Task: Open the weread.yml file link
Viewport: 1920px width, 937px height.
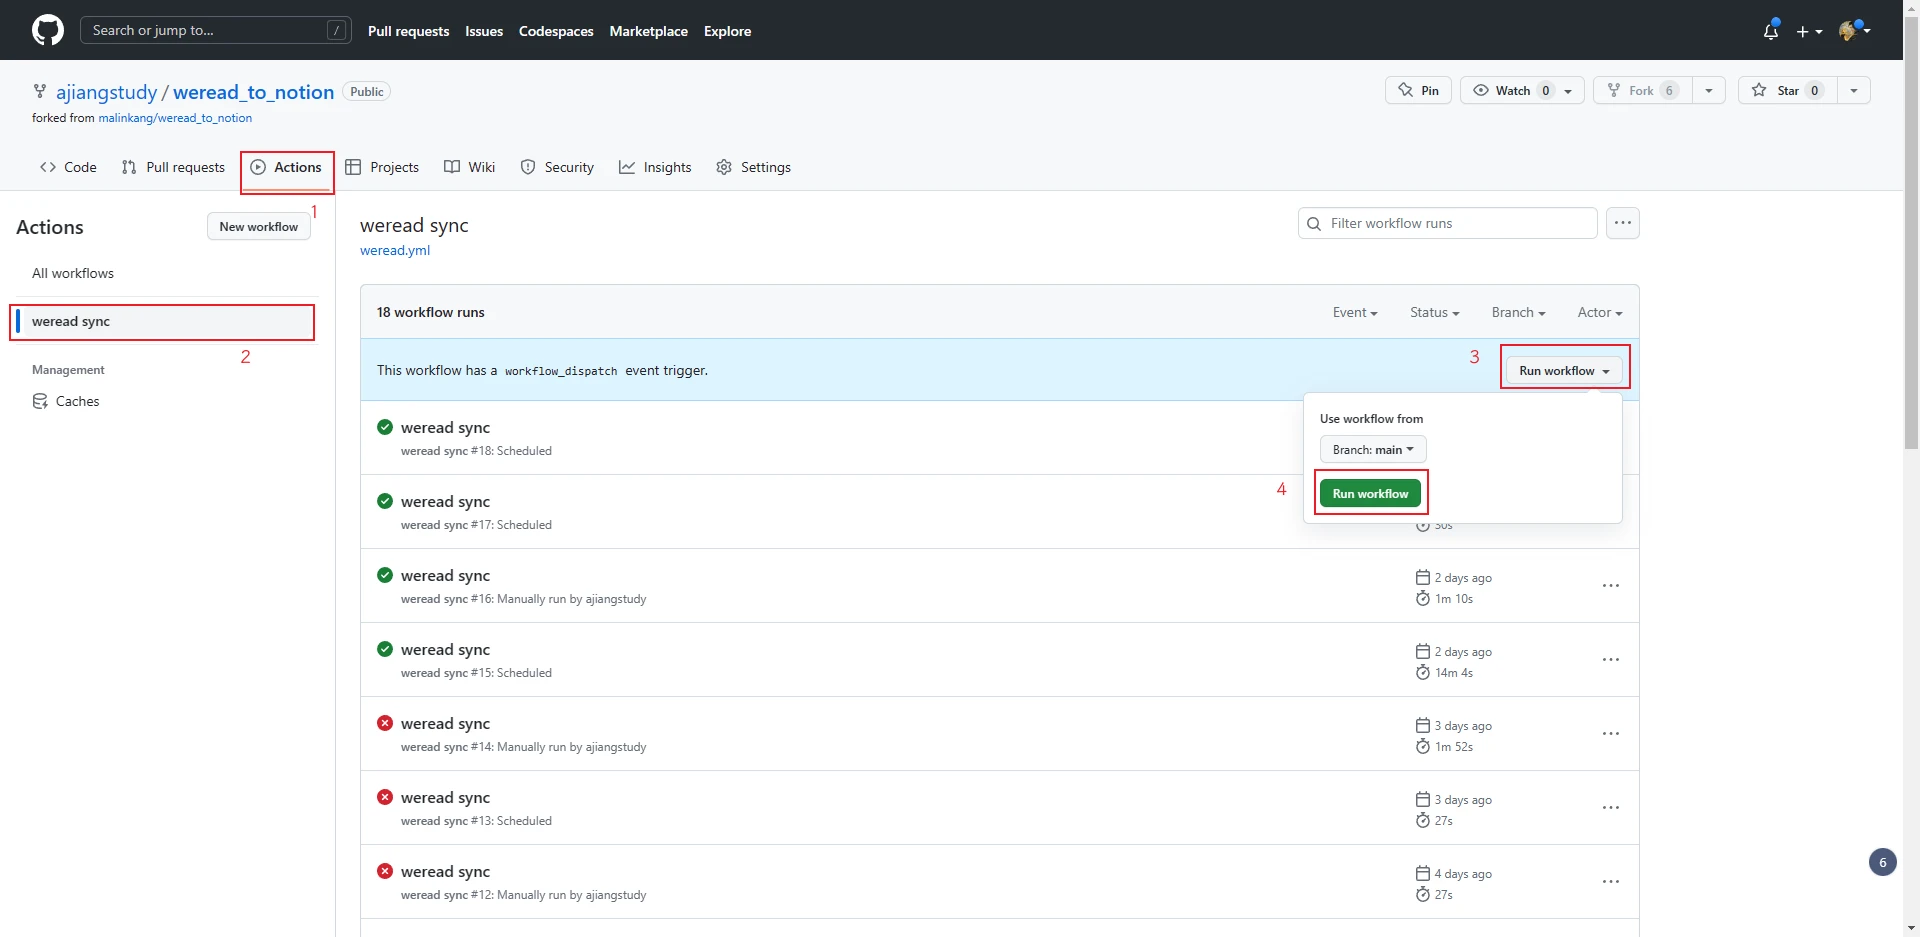Action: (x=395, y=250)
